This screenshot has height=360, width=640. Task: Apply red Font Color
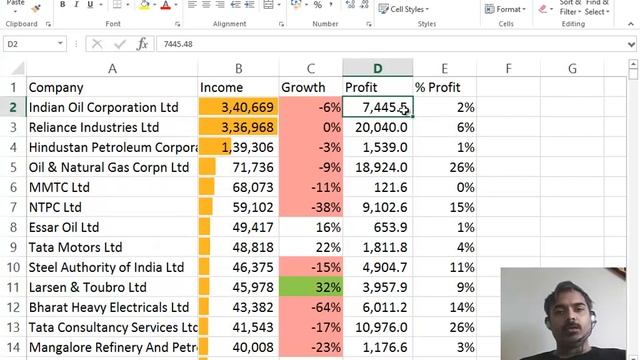[x=166, y=4]
